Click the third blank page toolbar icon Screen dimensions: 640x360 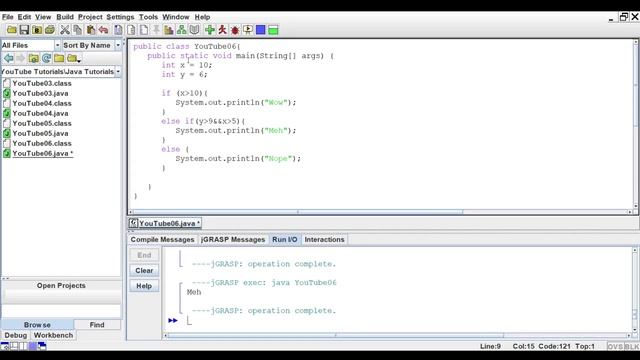click(x=144, y=30)
